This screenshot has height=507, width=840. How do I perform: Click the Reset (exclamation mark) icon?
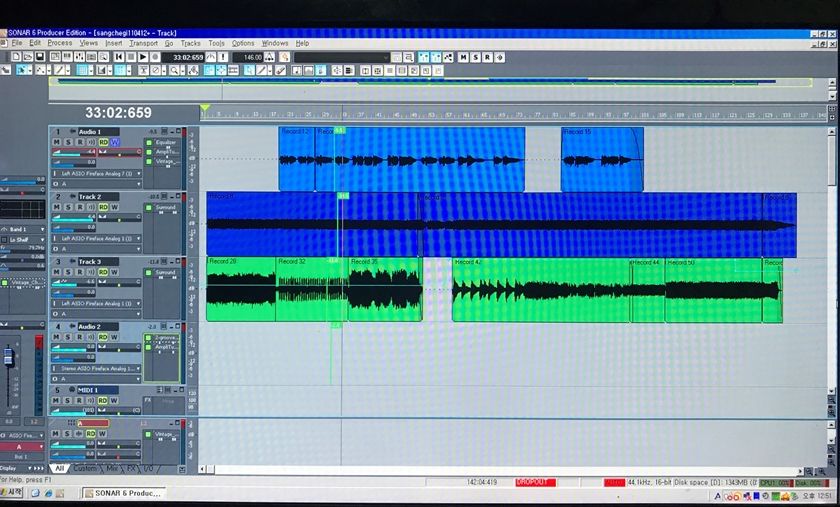click(223, 57)
